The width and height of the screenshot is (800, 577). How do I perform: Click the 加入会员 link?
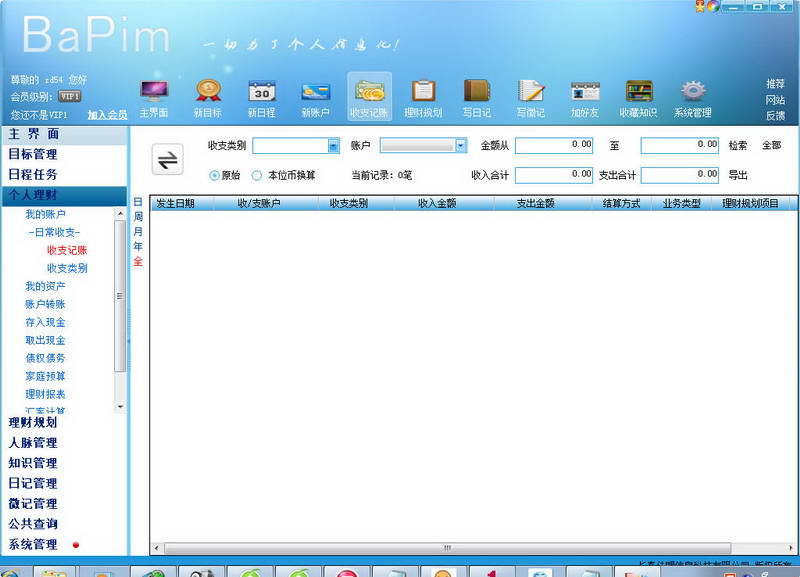click(107, 115)
